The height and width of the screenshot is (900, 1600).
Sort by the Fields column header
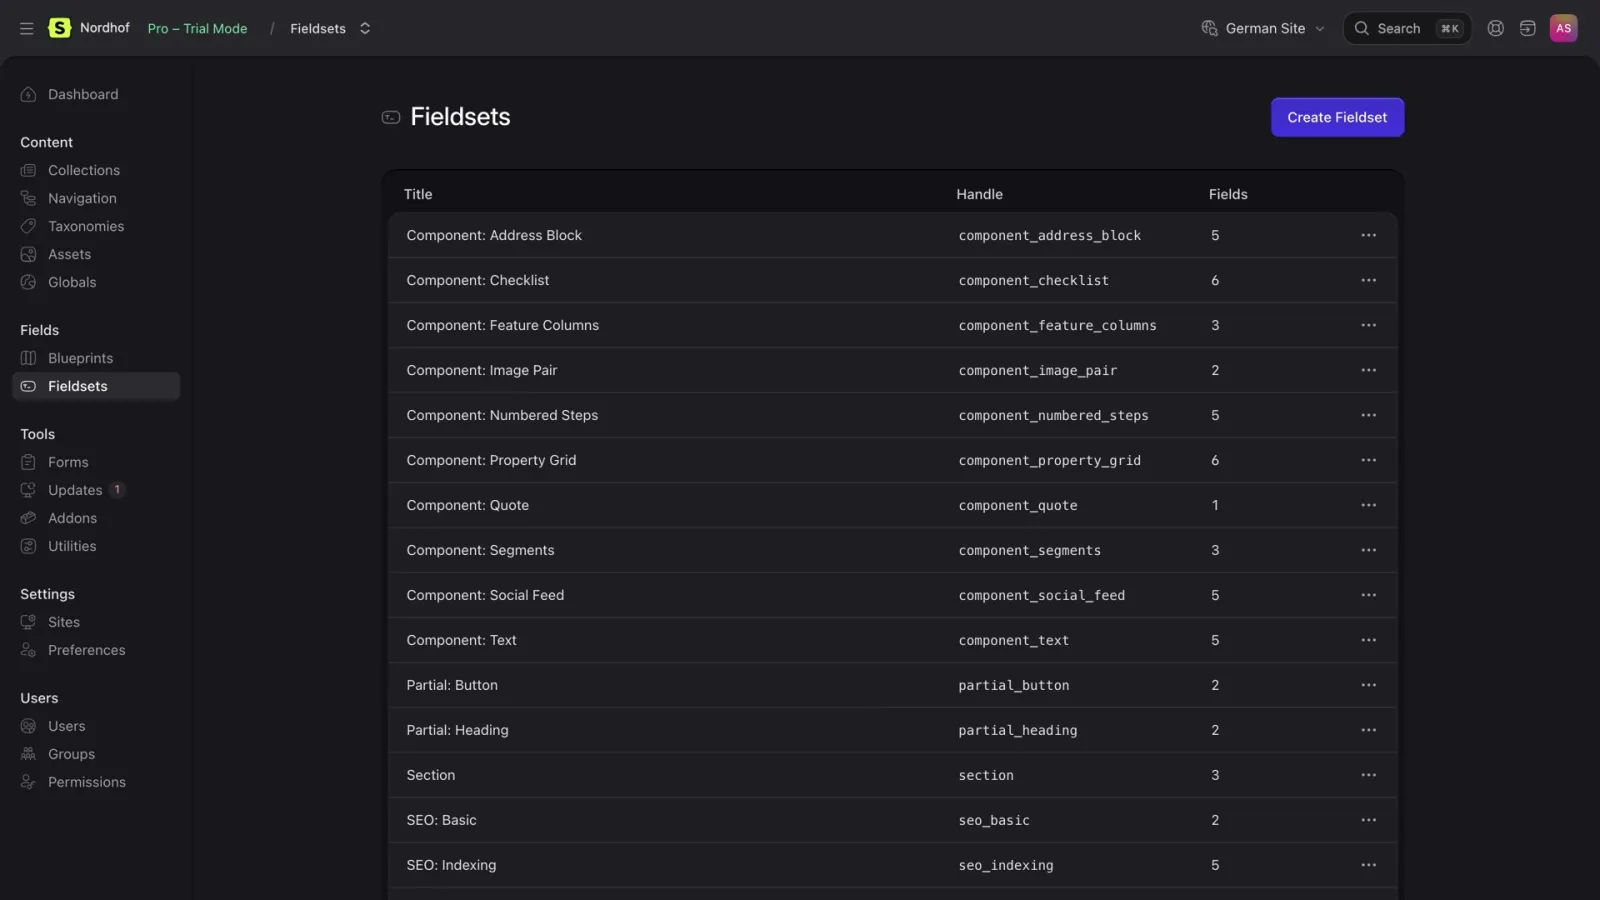point(1228,194)
